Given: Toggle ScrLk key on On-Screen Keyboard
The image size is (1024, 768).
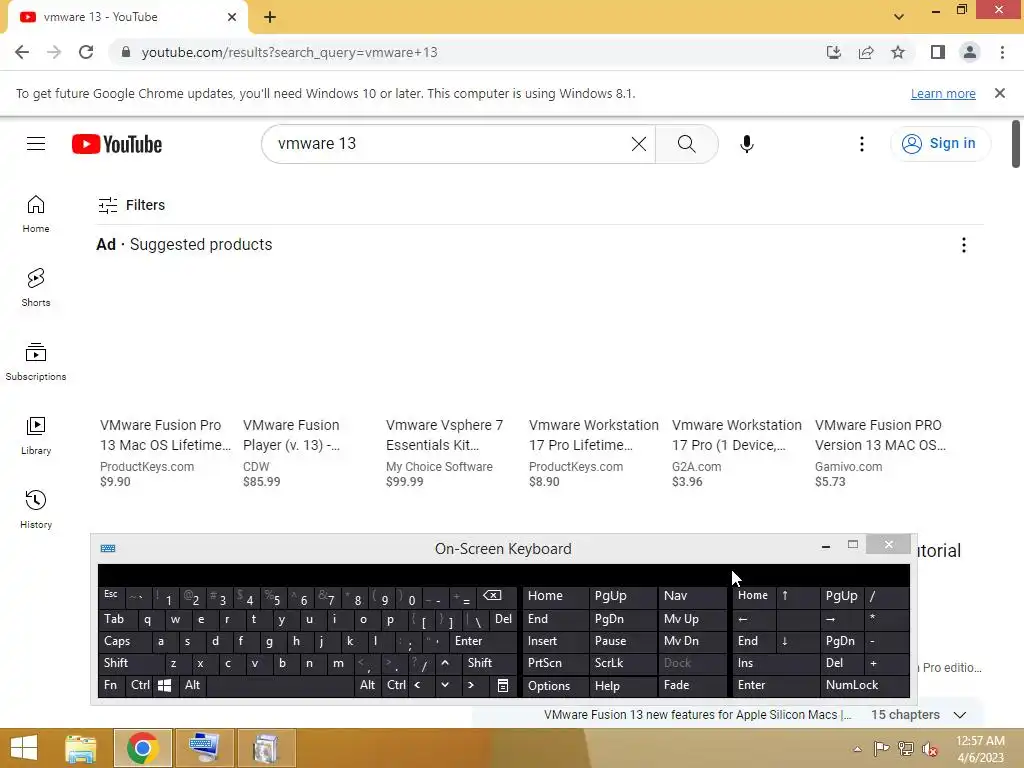Looking at the screenshot, I should coord(622,663).
